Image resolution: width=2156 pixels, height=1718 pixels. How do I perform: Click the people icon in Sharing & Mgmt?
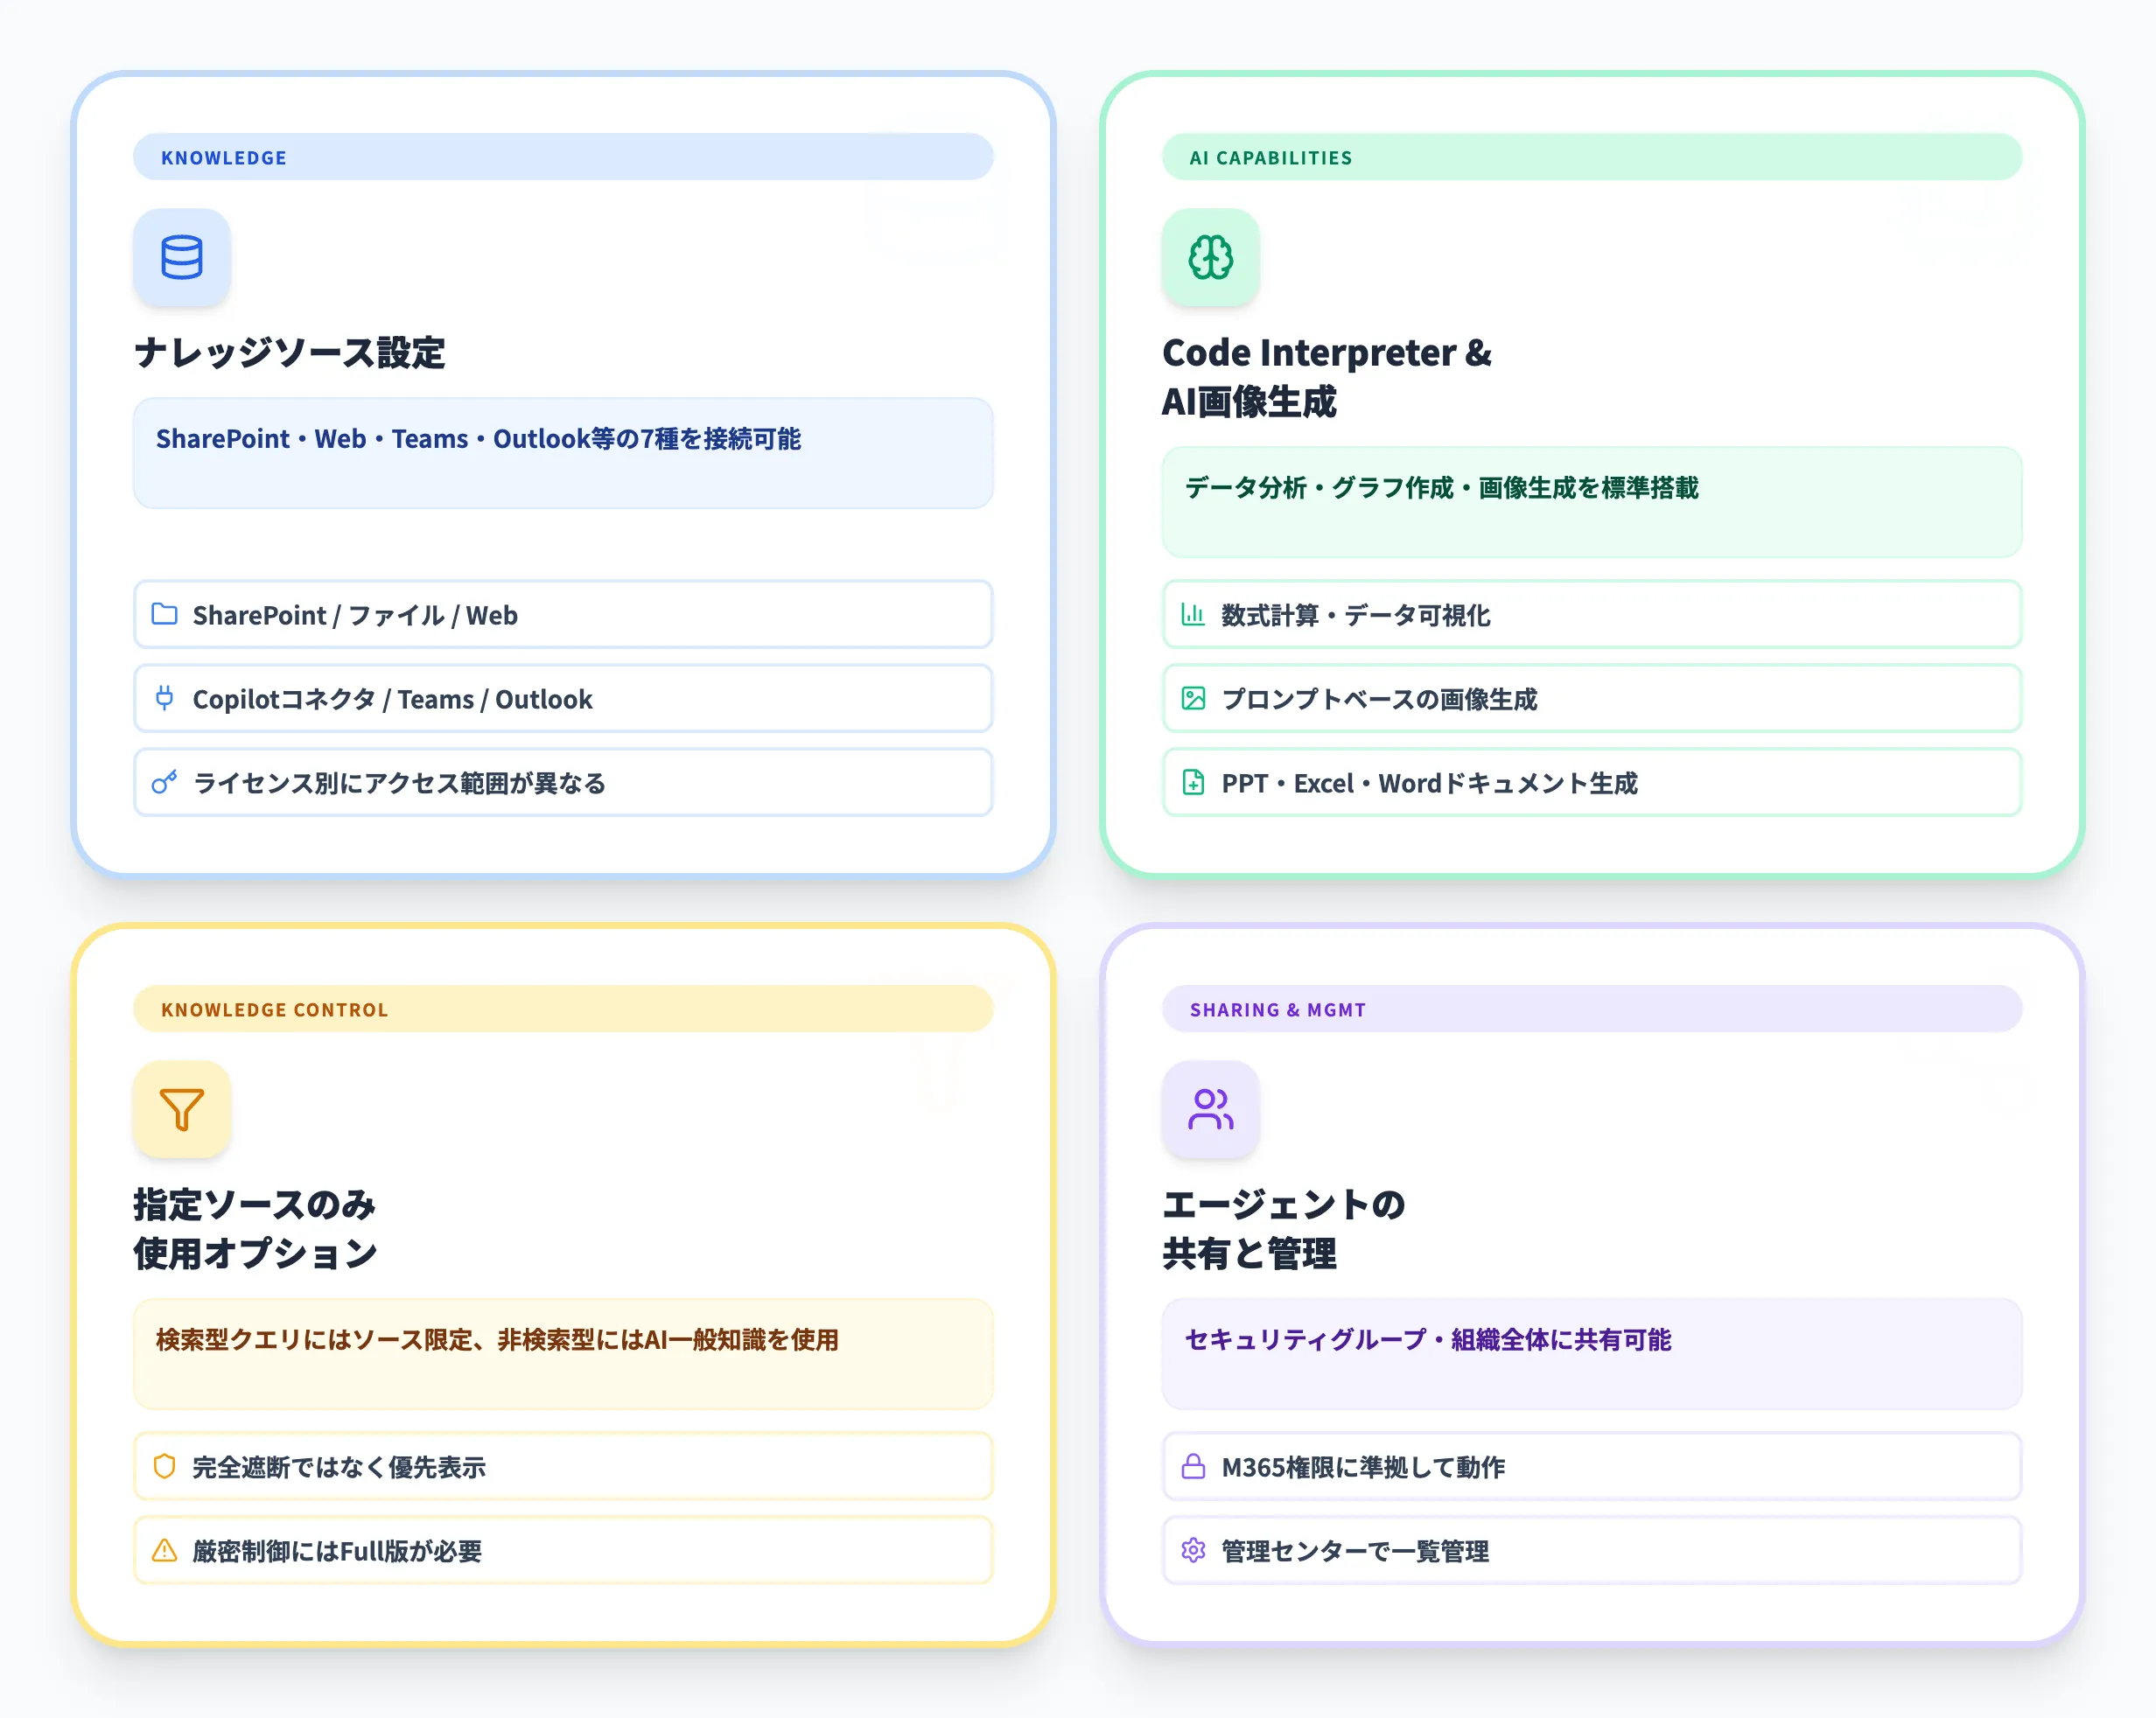pos(1210,1109)
